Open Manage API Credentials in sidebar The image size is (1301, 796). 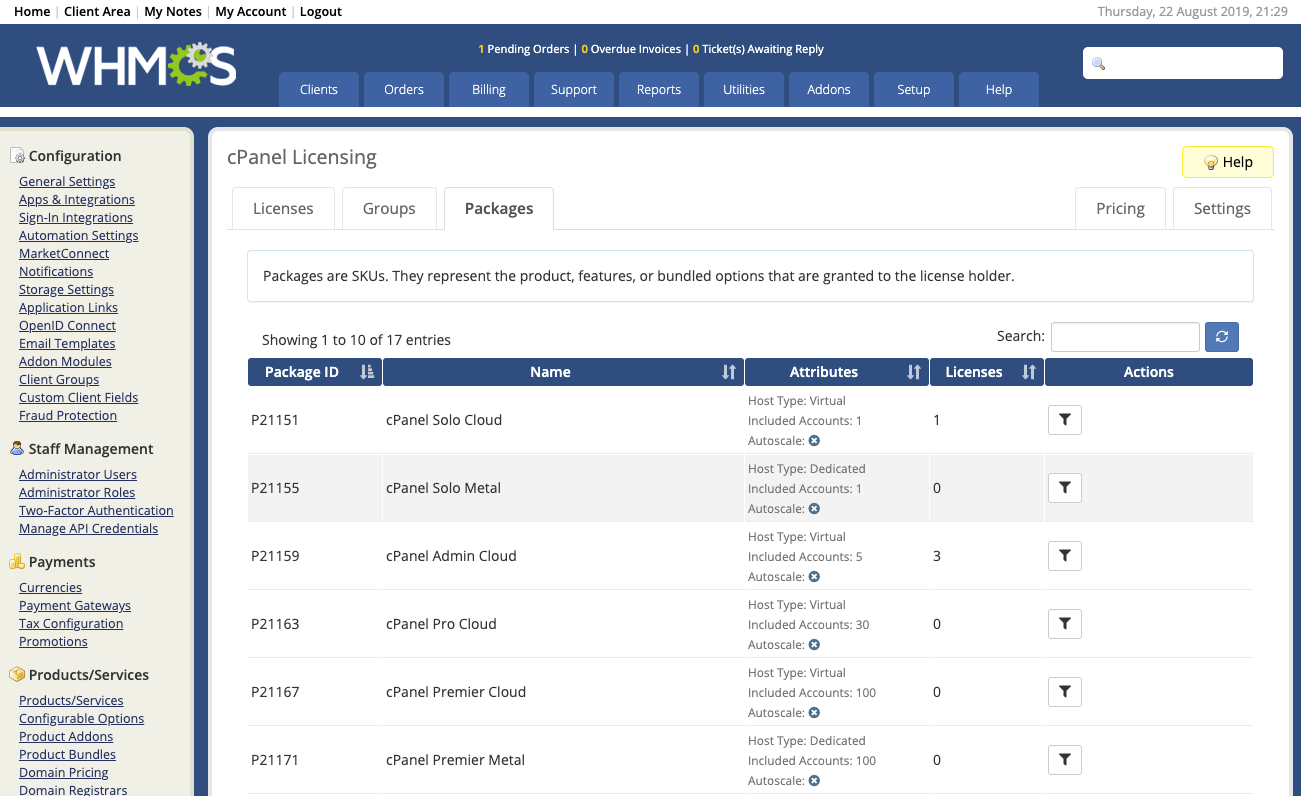point(88,528)
